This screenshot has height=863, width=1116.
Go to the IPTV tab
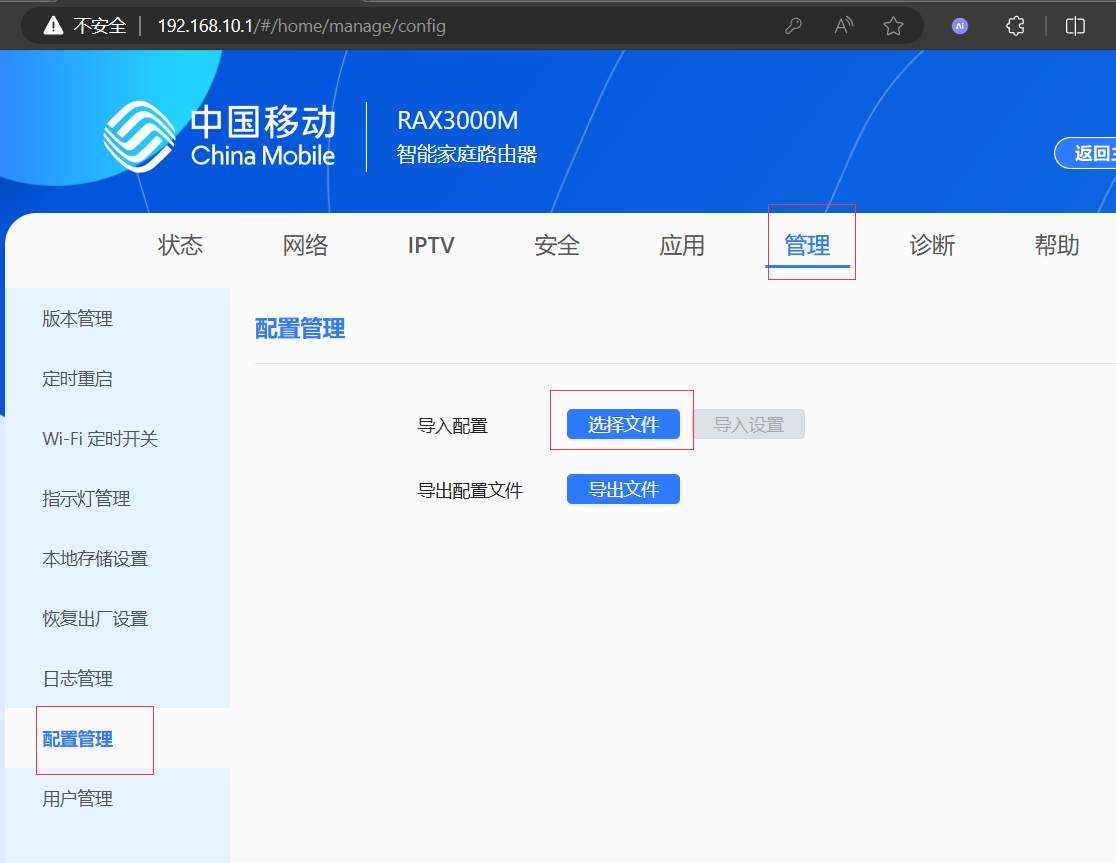click(x=431, y=245)
